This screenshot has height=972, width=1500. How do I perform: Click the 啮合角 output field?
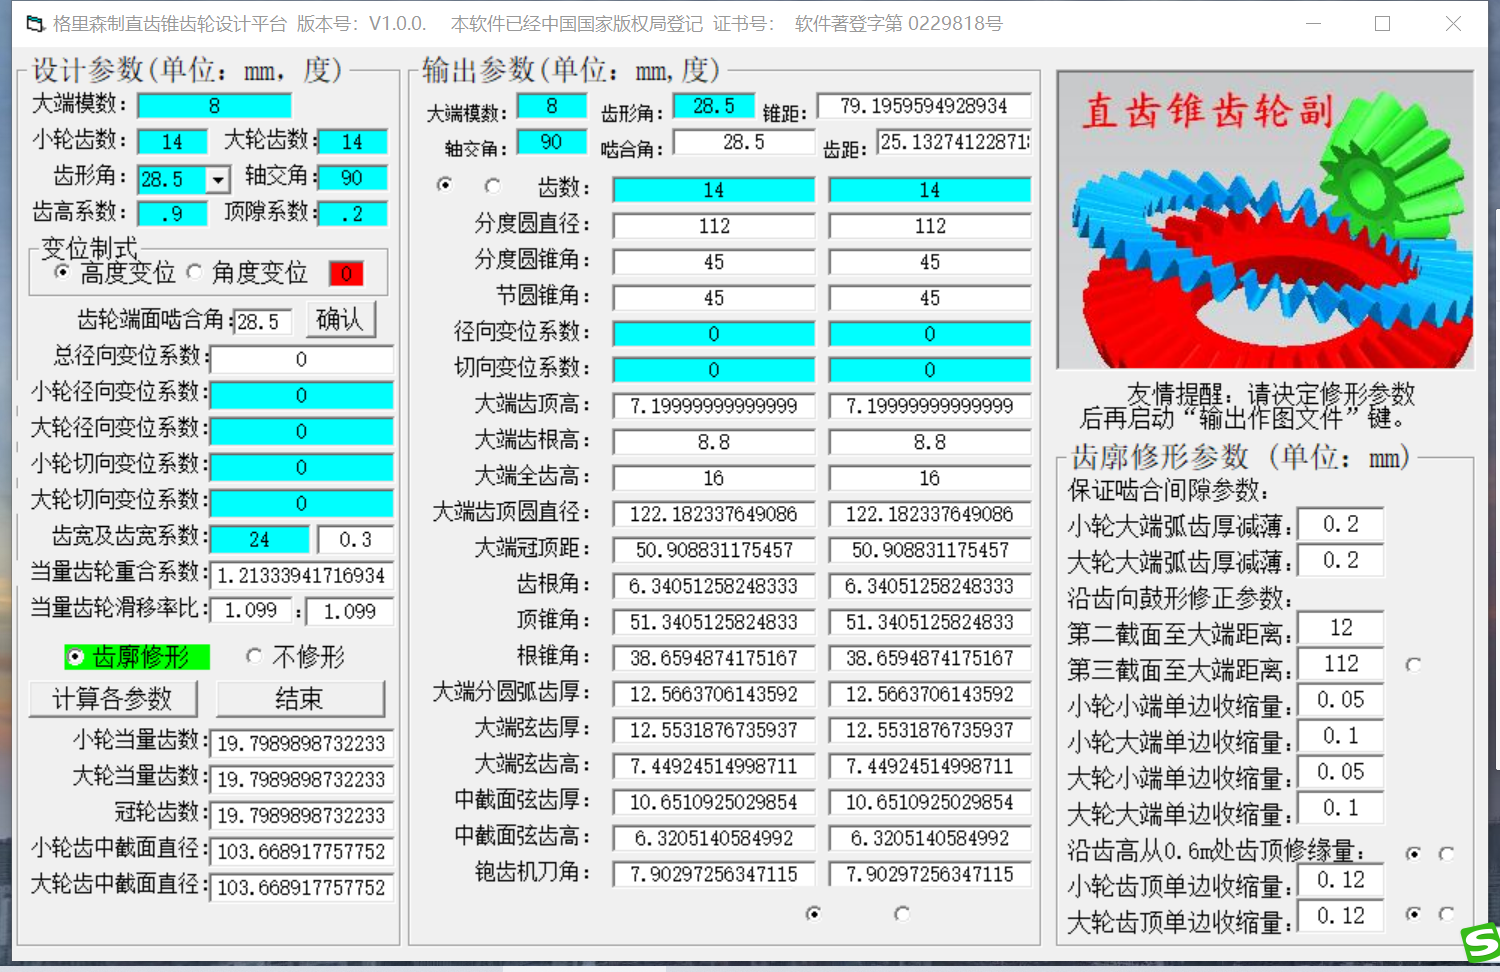(x=744, y=142)
